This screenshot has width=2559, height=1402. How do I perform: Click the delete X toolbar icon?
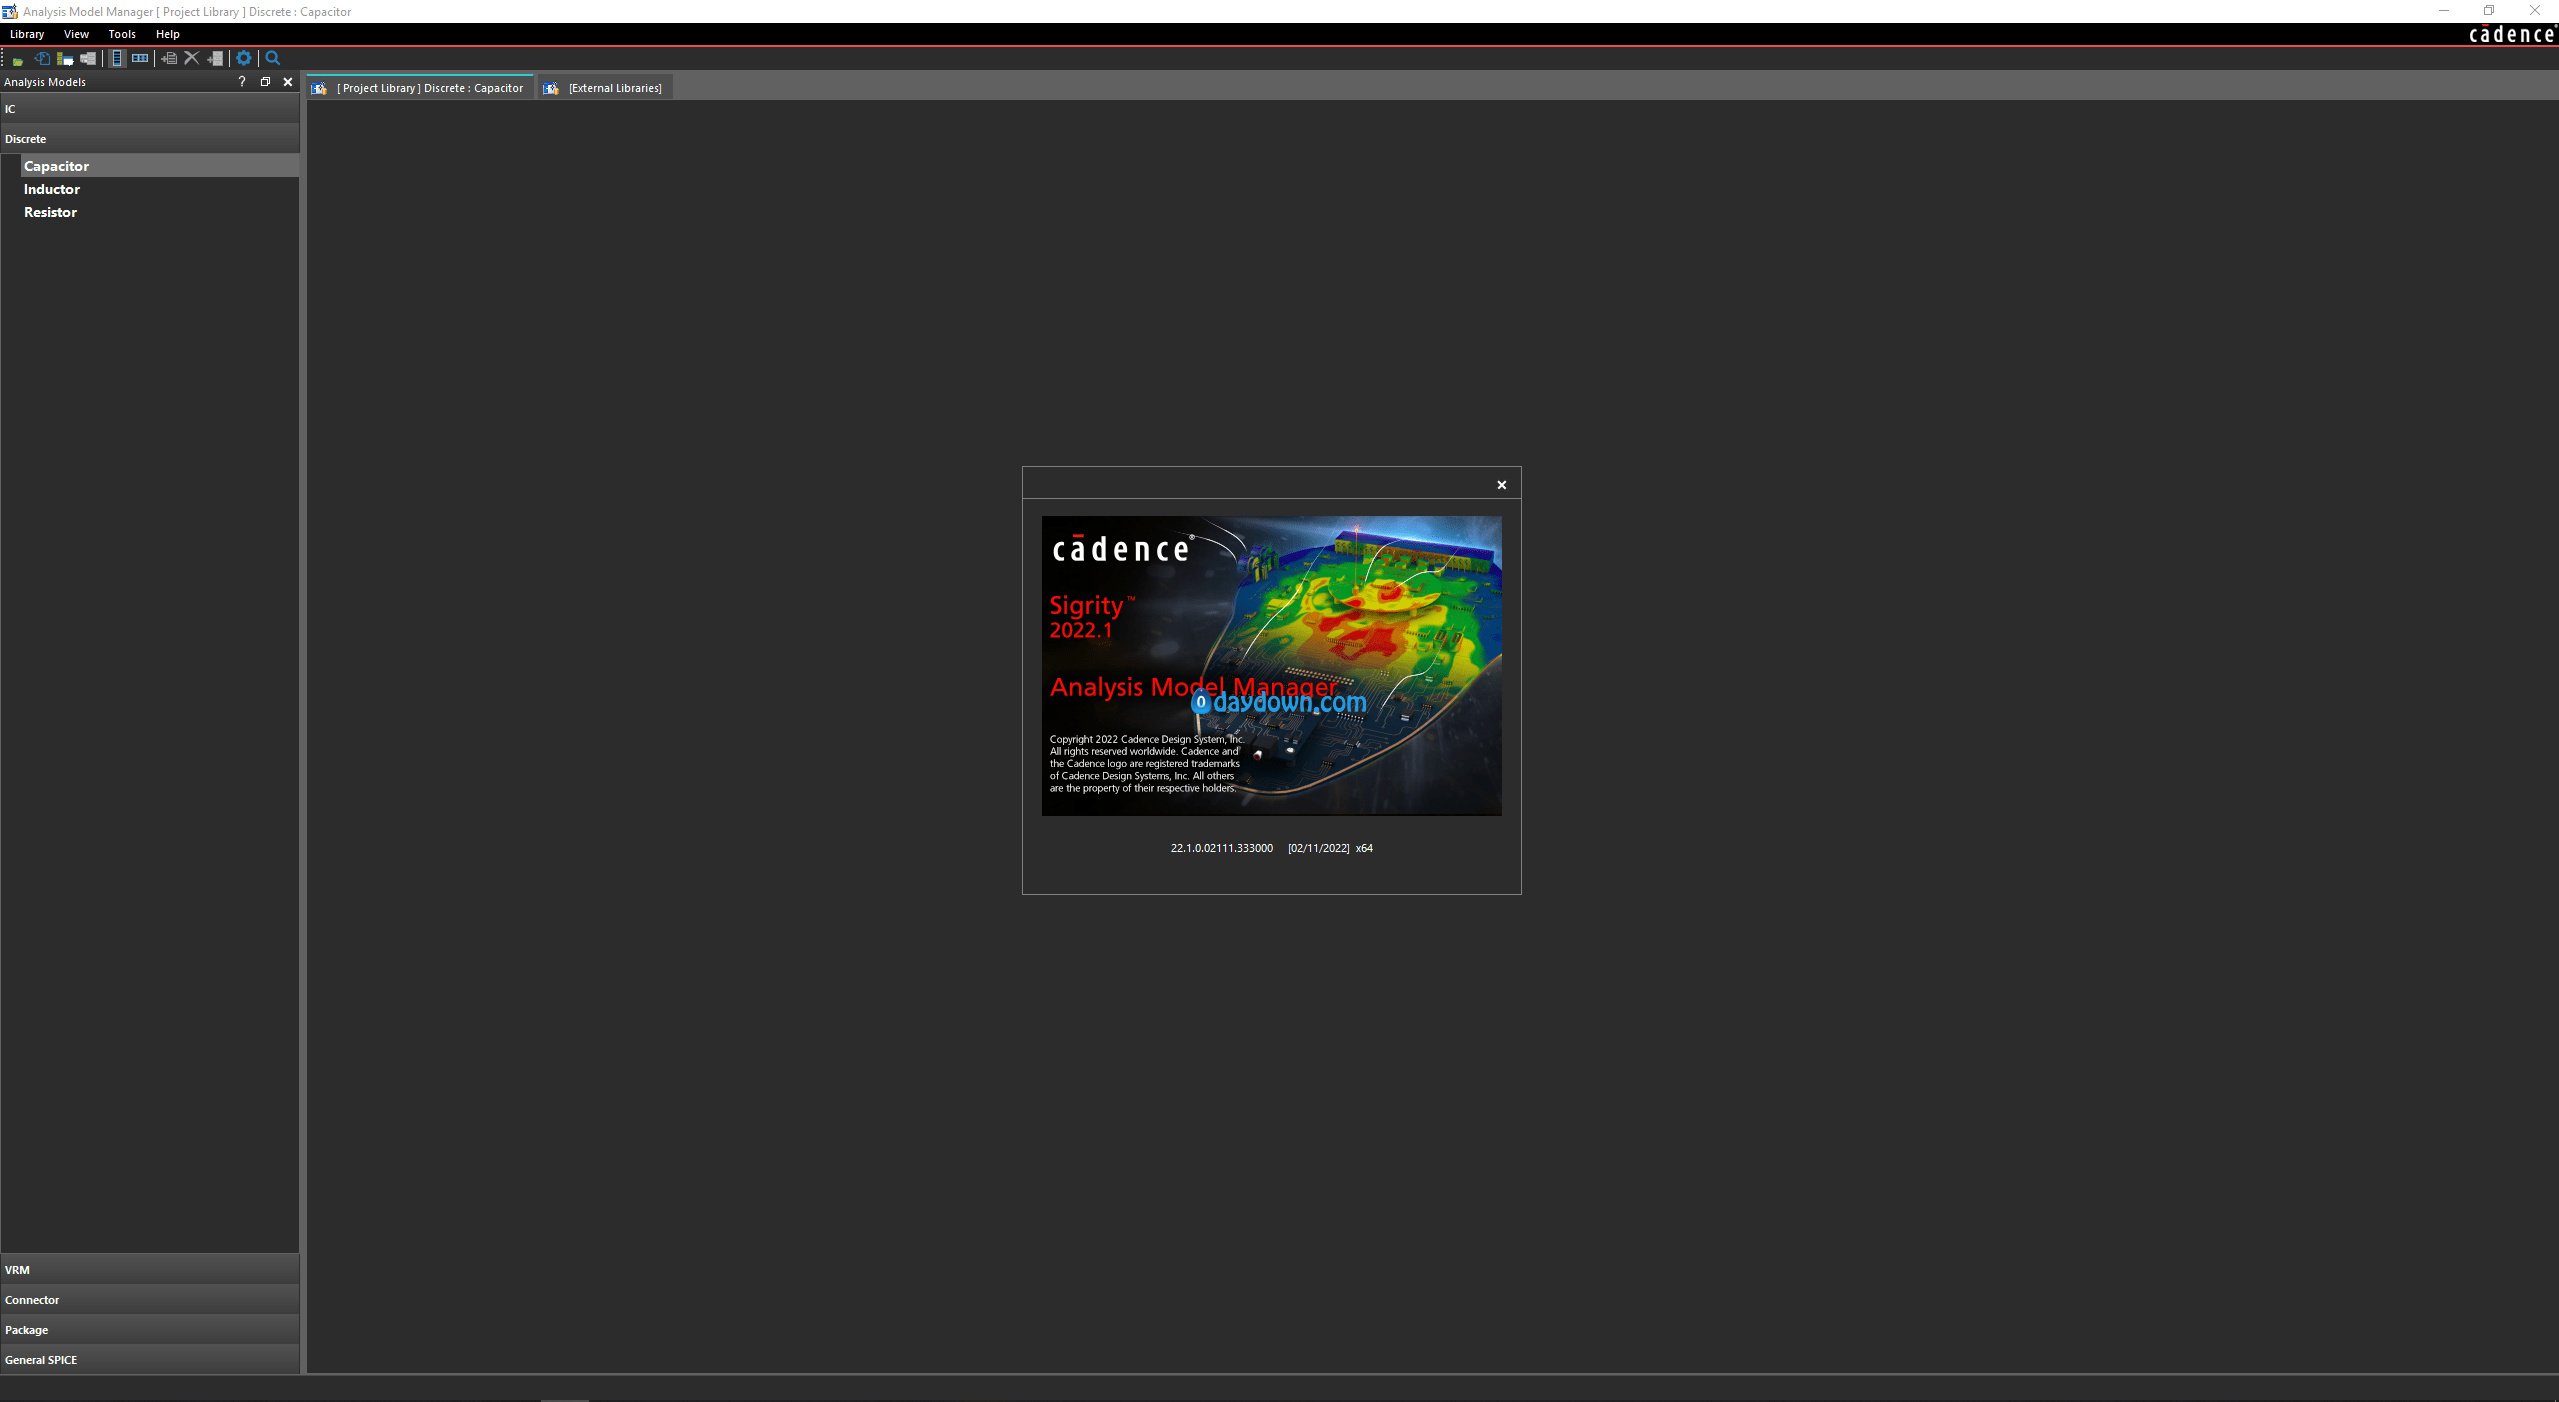pos(192,58)
